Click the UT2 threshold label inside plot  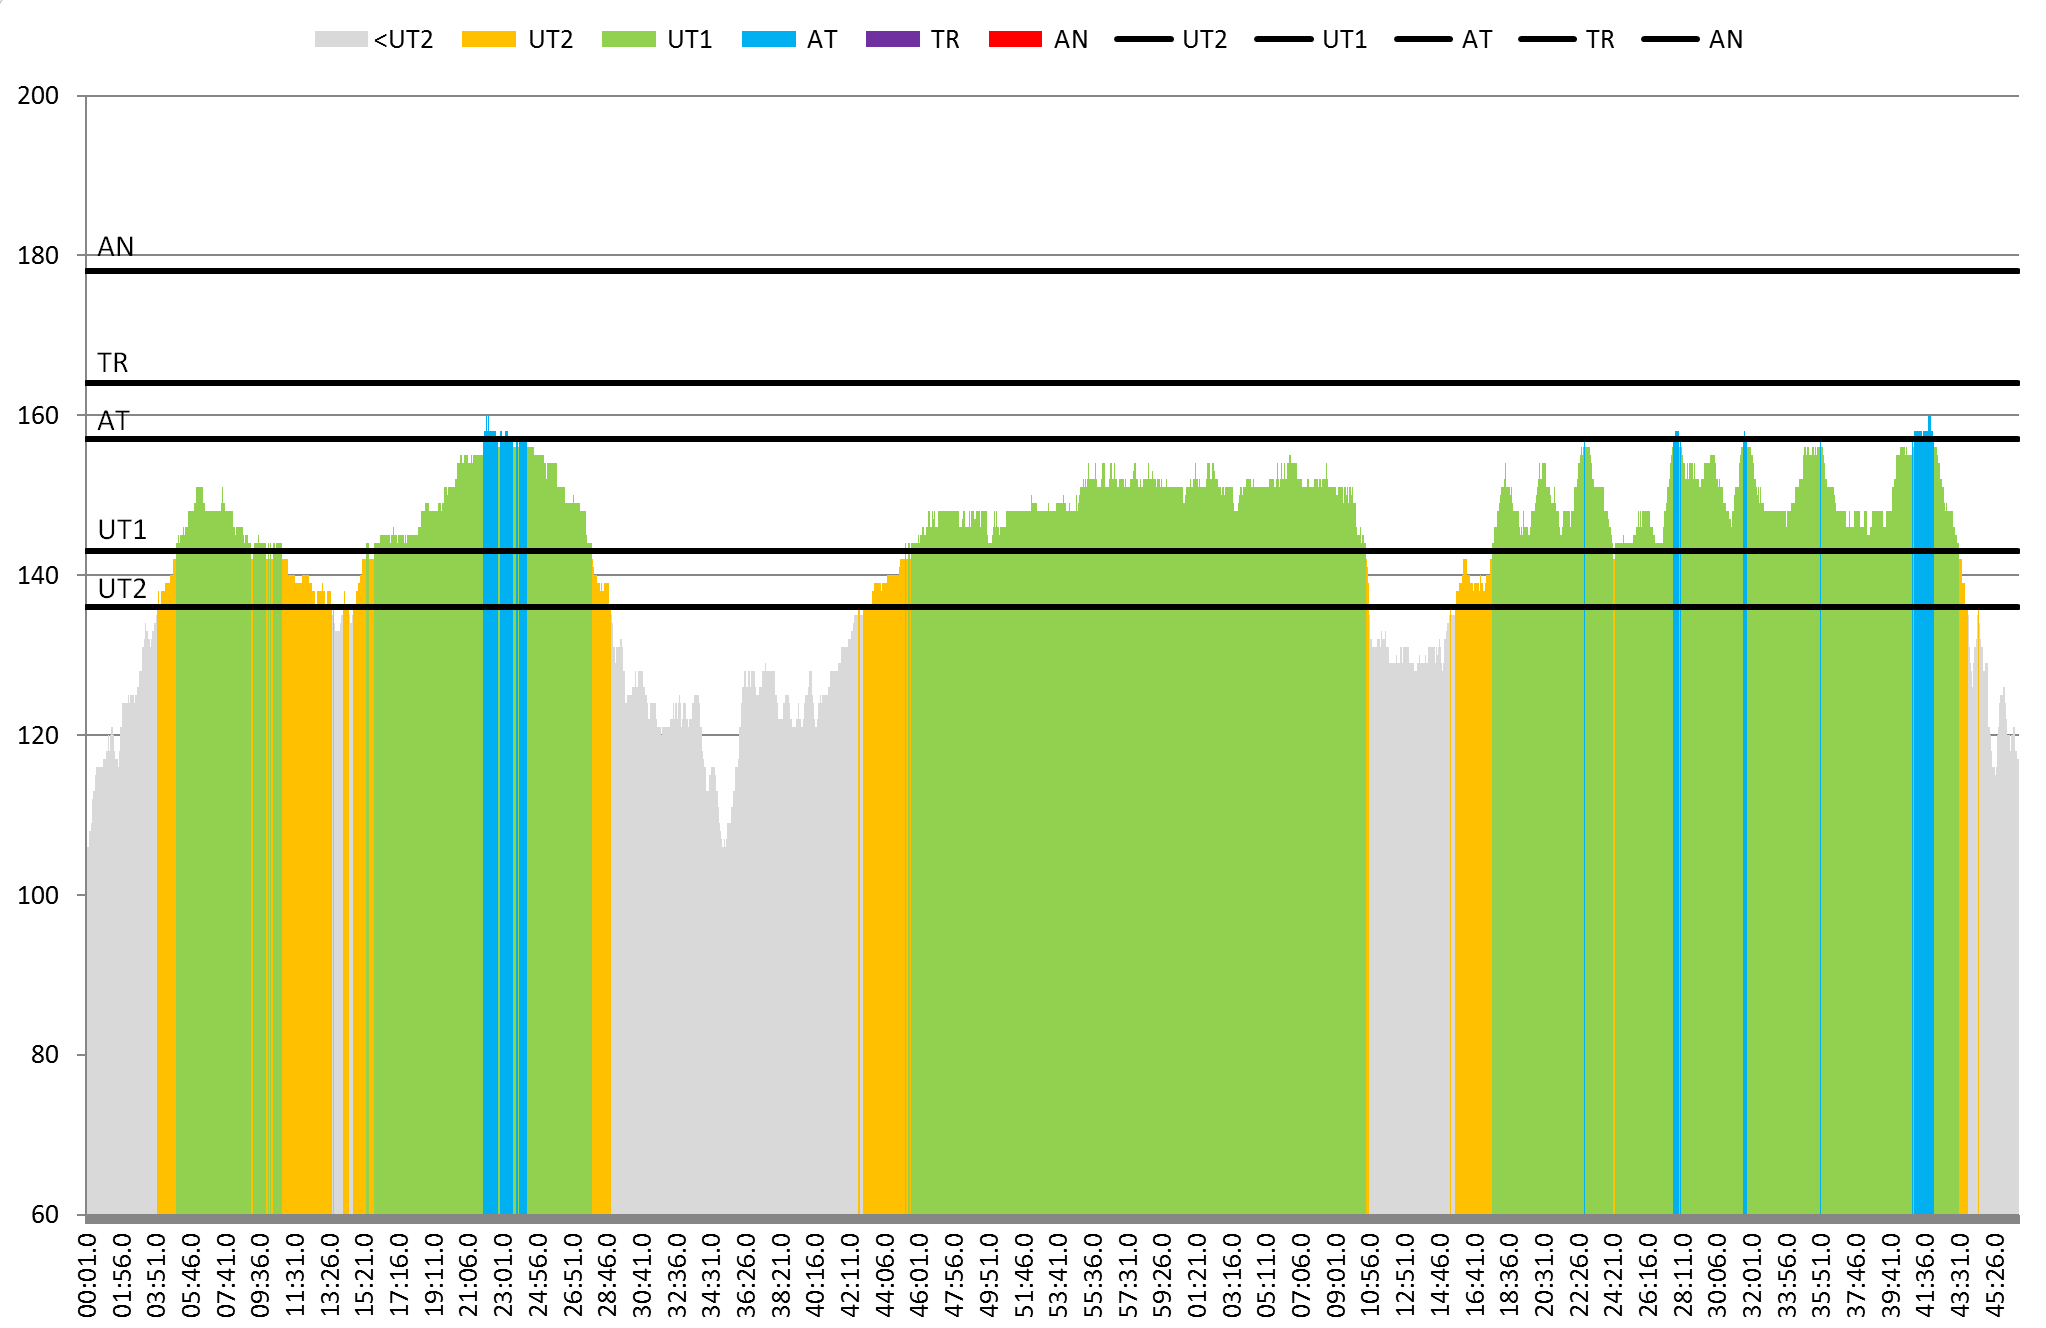click(122, 589)
